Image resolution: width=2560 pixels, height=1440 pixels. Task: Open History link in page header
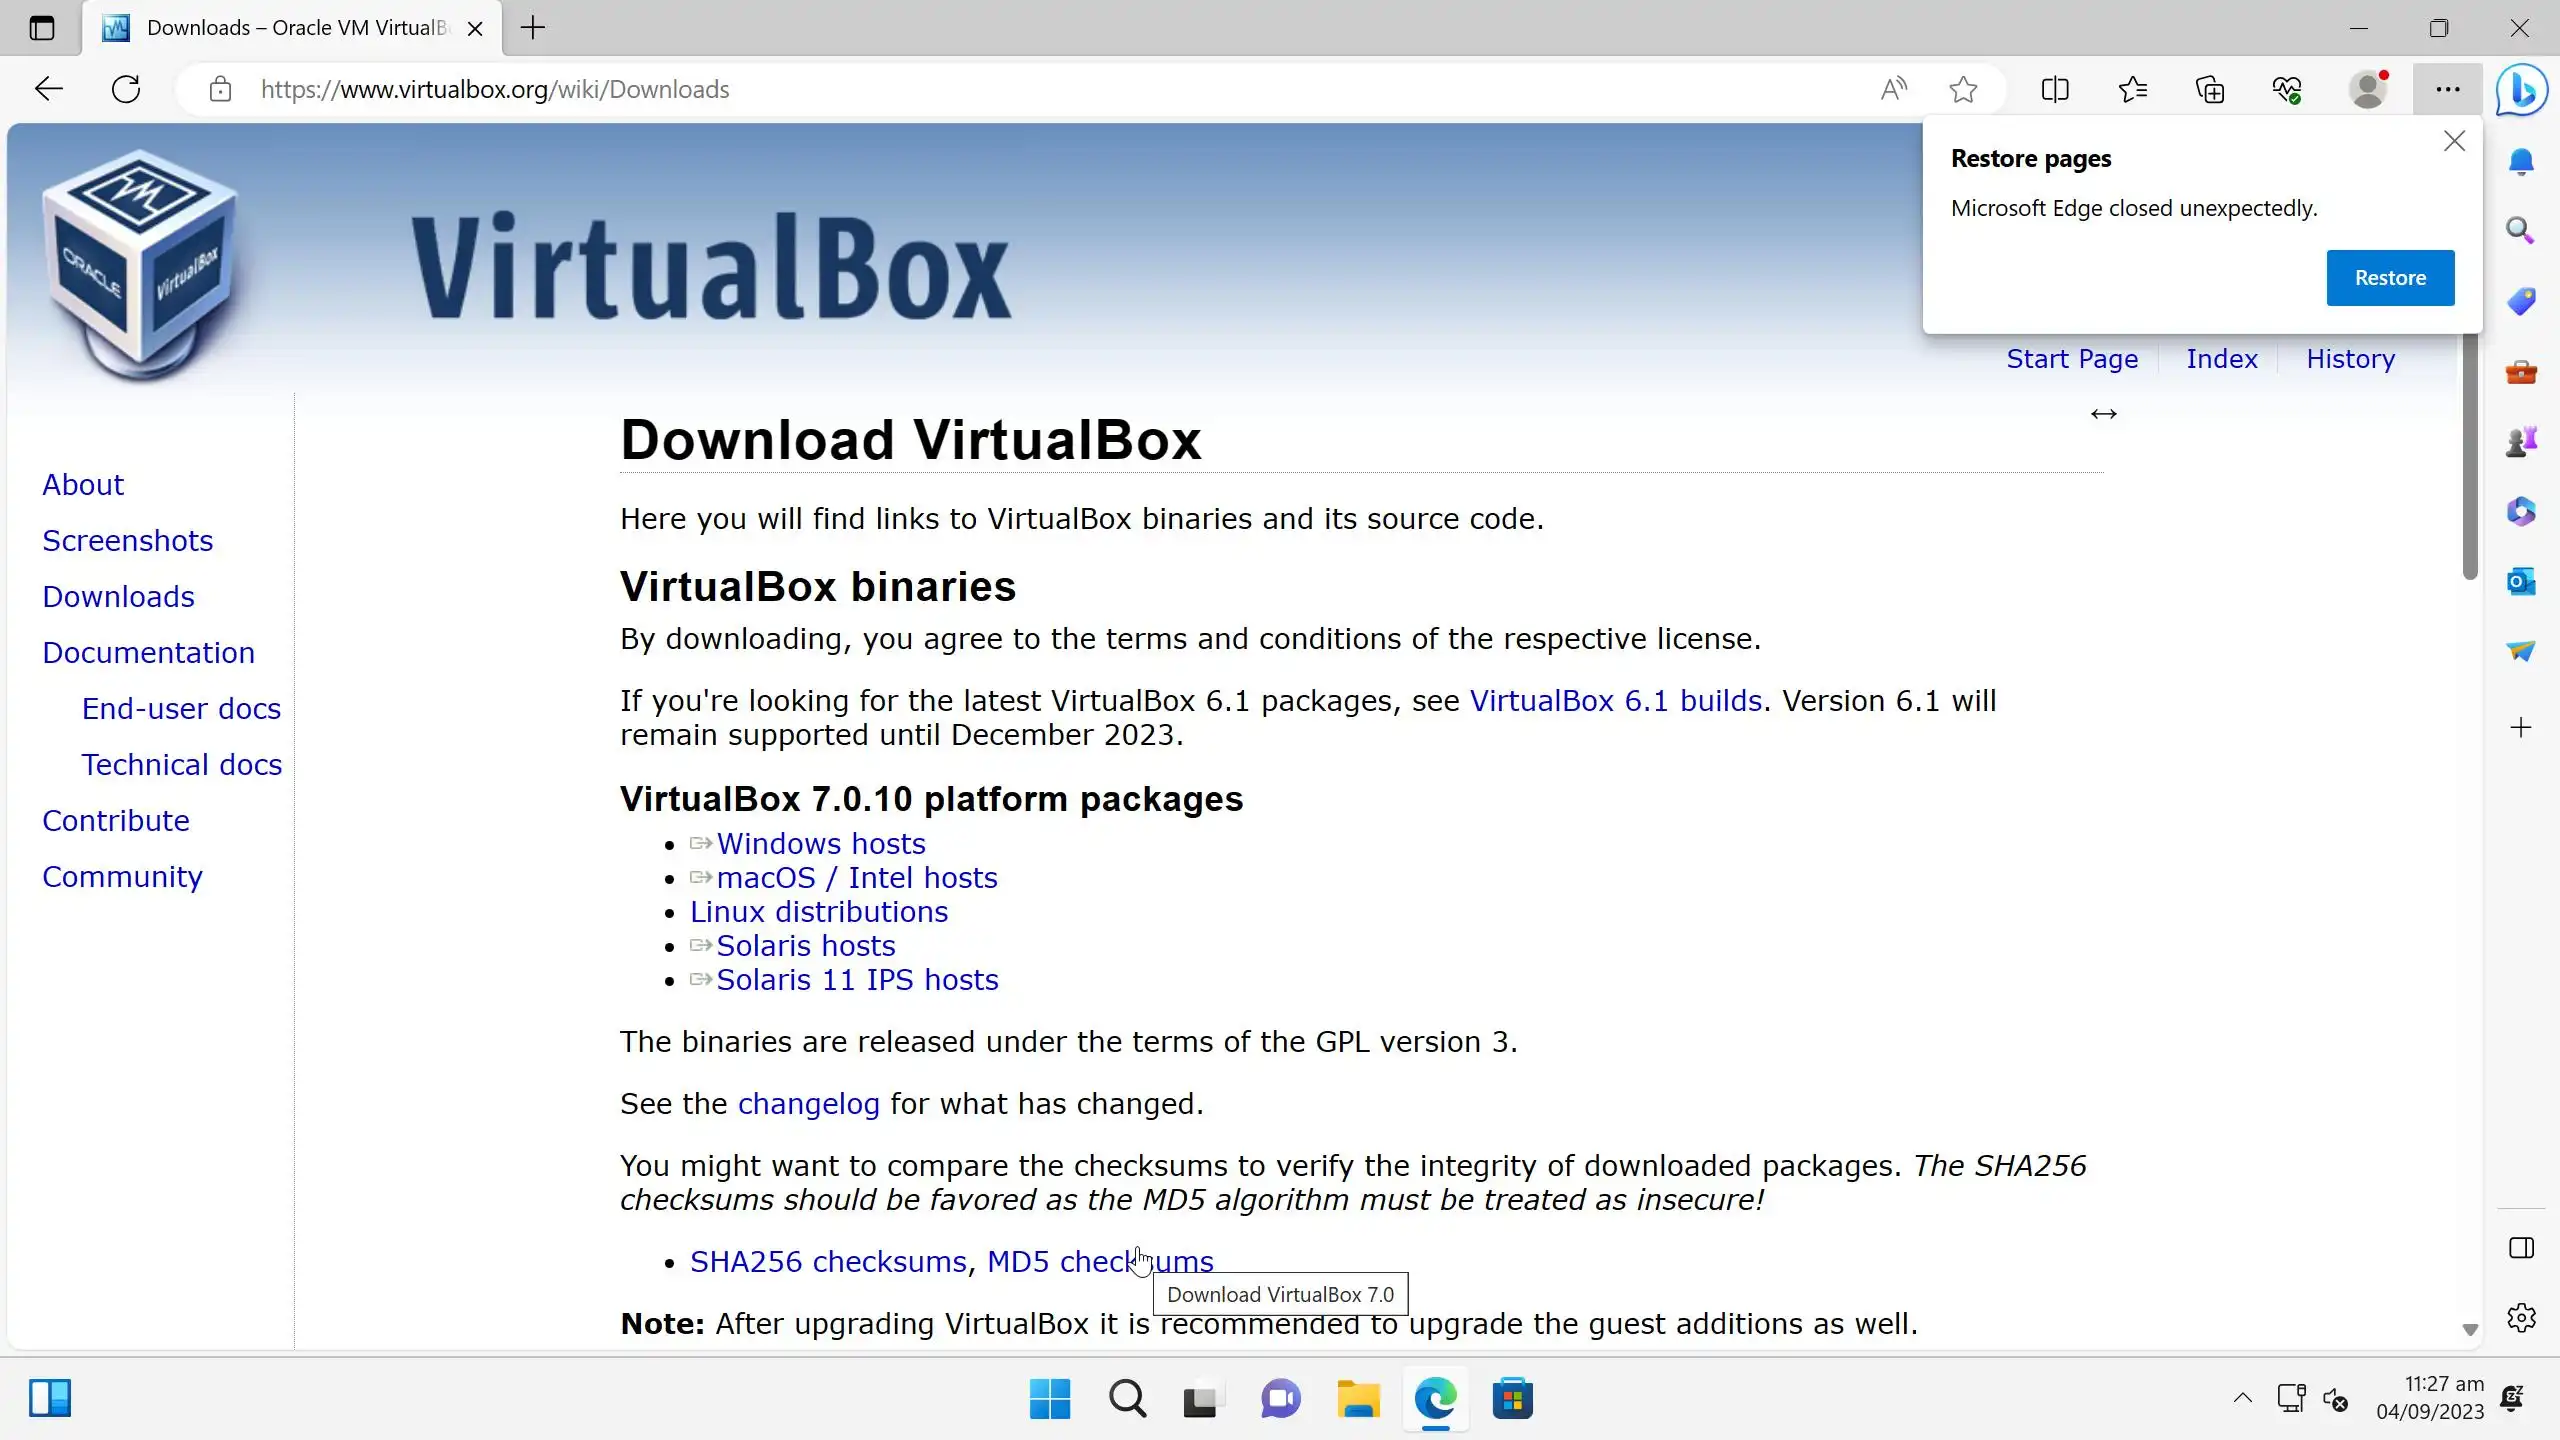(2350, 359)
